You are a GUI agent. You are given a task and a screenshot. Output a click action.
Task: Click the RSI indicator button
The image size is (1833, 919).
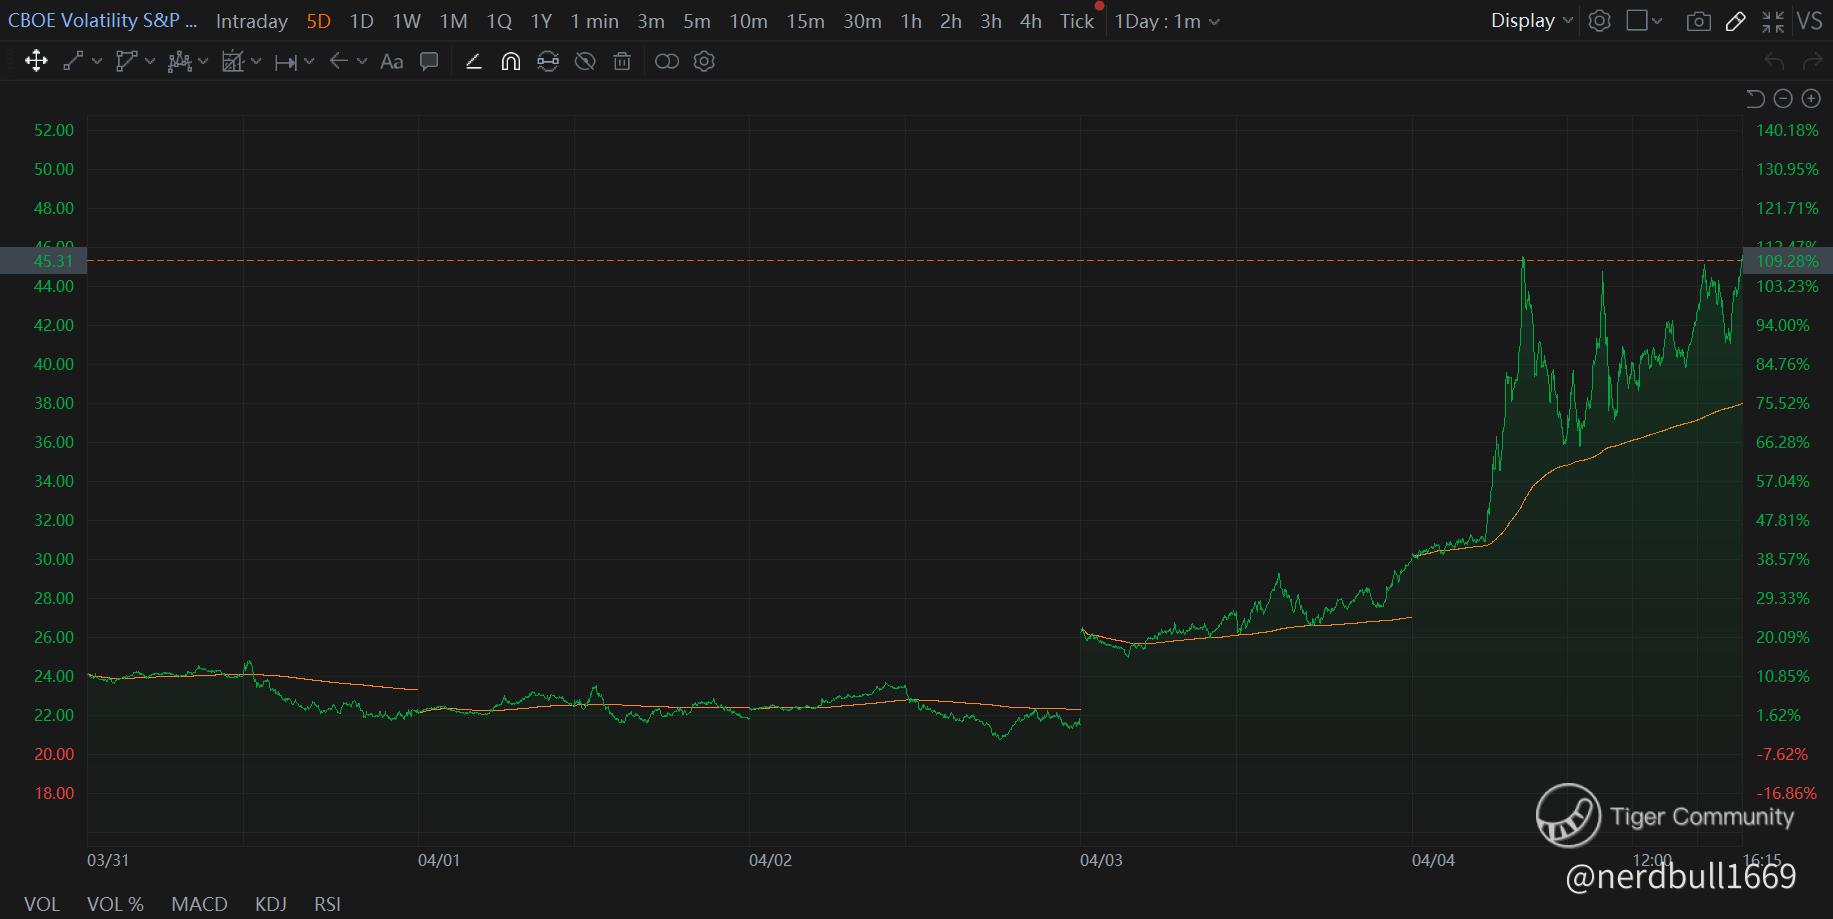[327, 904]
